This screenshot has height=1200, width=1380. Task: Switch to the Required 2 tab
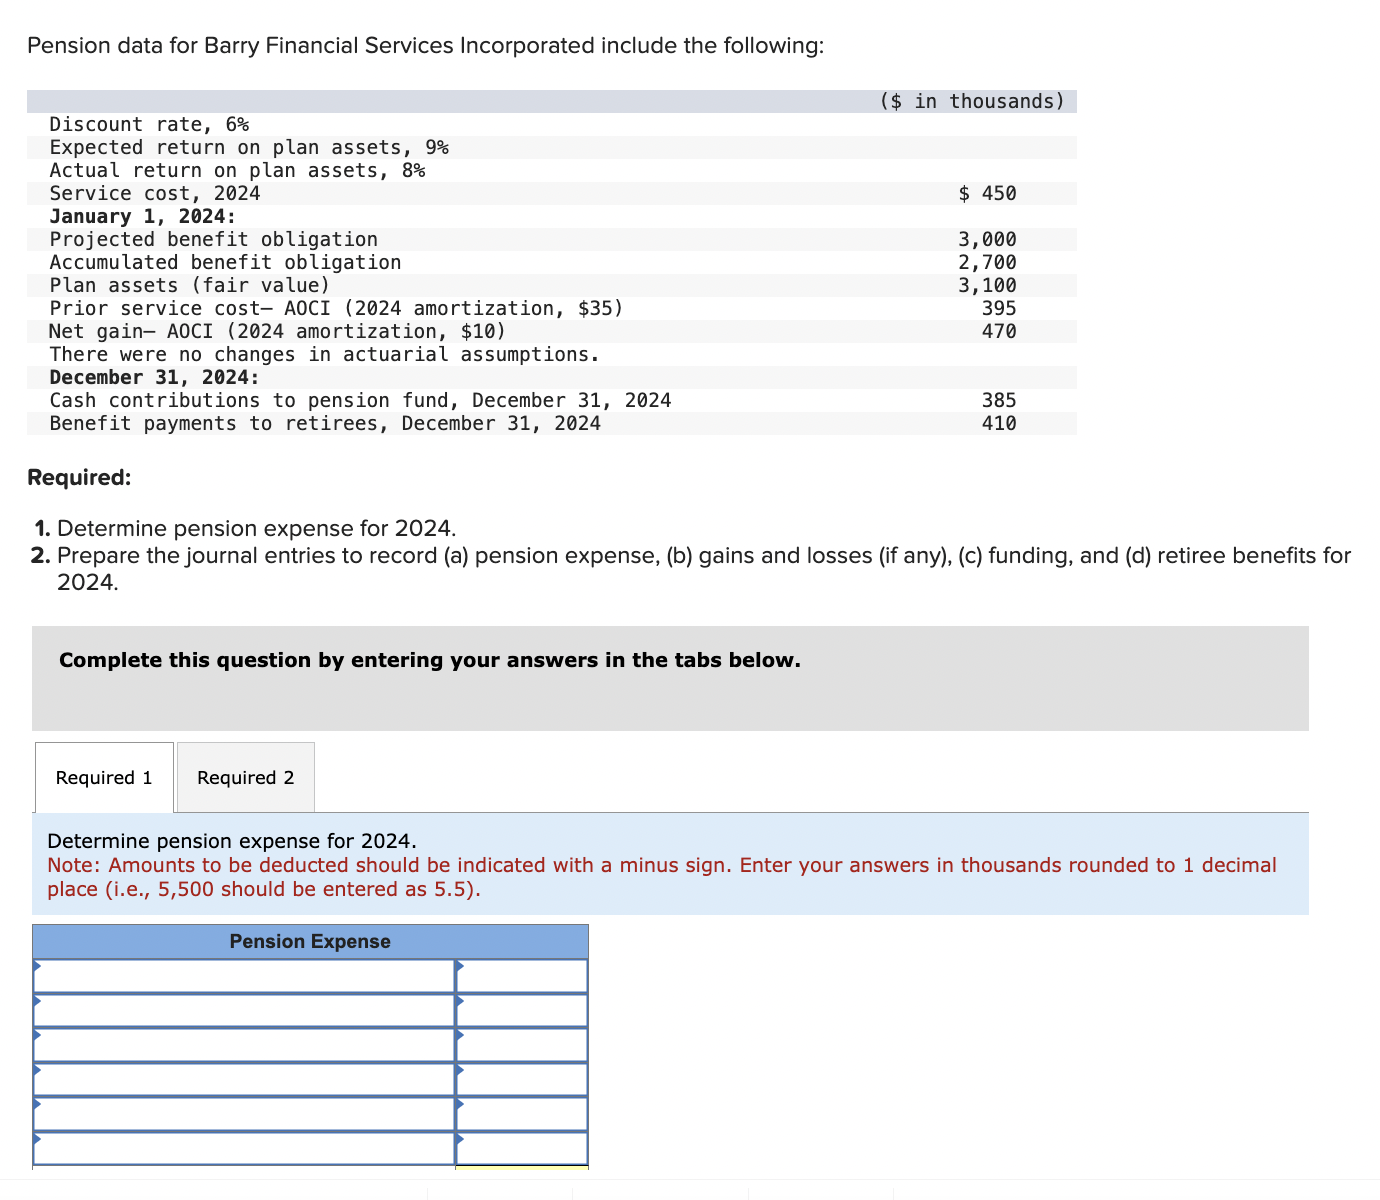pyautogui.click(x=244, y=777)
